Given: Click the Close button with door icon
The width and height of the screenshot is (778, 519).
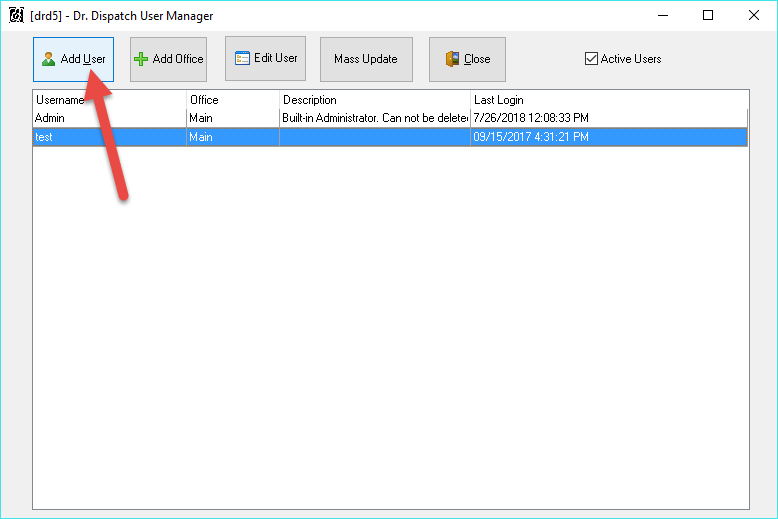Looking at the screenshot, I should pos(467,59).
